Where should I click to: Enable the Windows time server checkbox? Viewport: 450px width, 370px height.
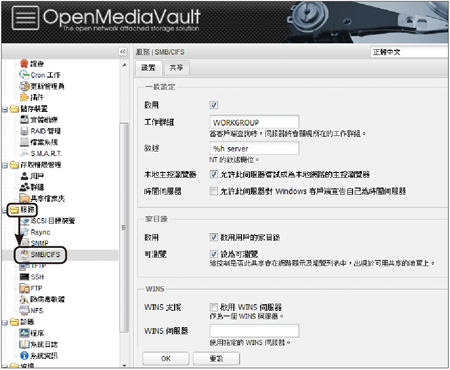[x=214, y=191]
